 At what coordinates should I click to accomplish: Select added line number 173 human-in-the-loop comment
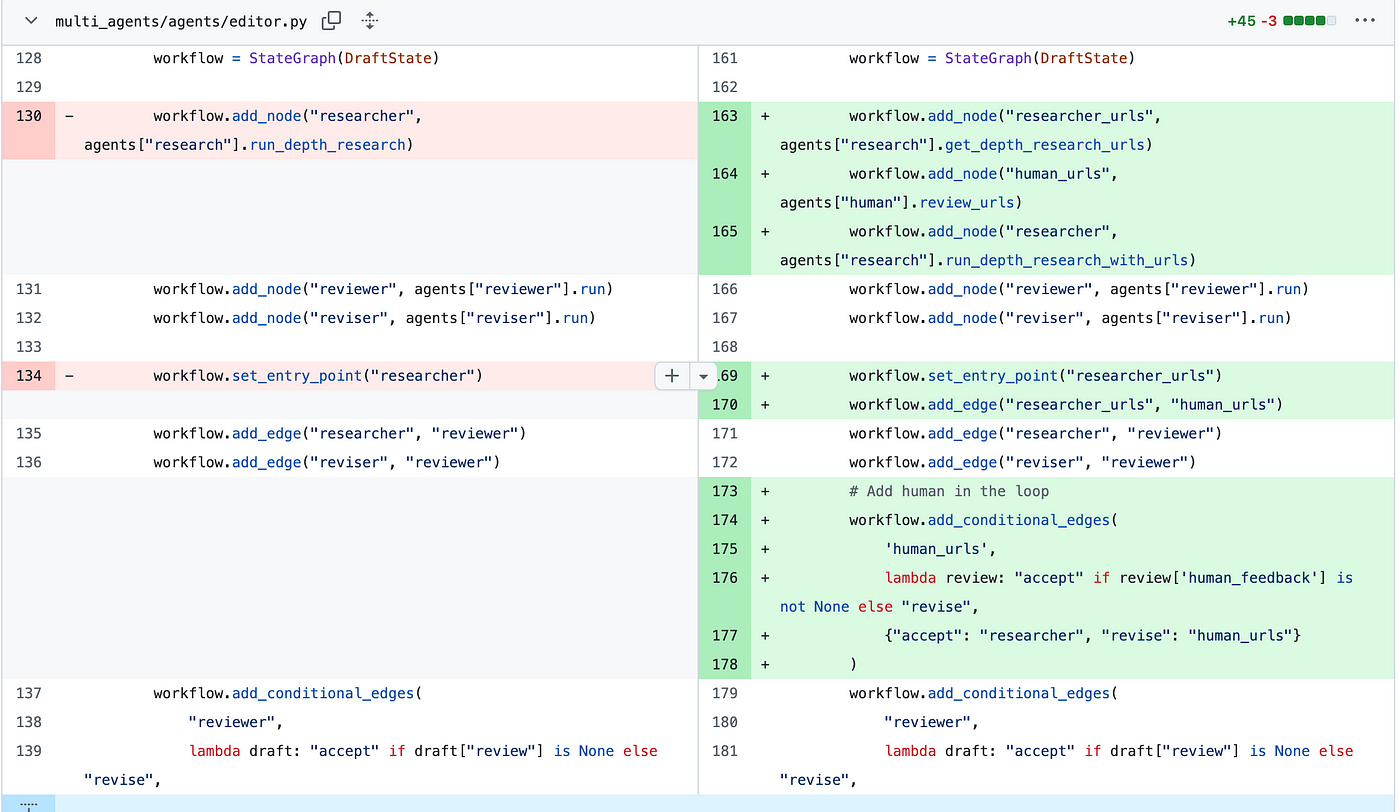725,491
